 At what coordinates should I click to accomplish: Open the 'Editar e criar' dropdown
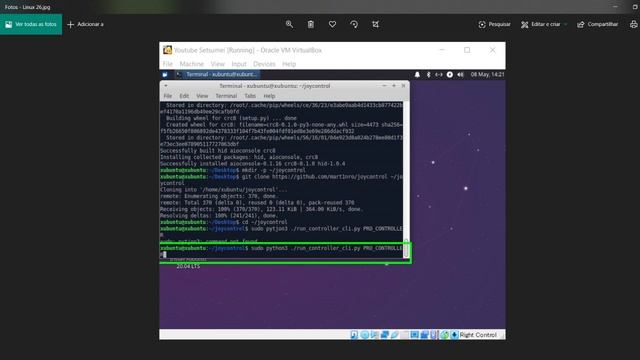point(544,24)
